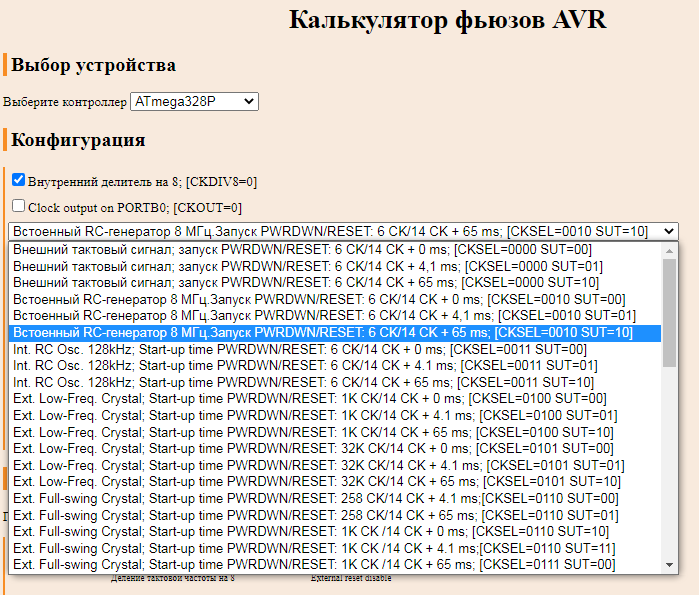
Task: Choose Ext. Low-Freq. Crystal 1K CK CKSEL=0100 SUT=01
Action: [x=335, y=415]
